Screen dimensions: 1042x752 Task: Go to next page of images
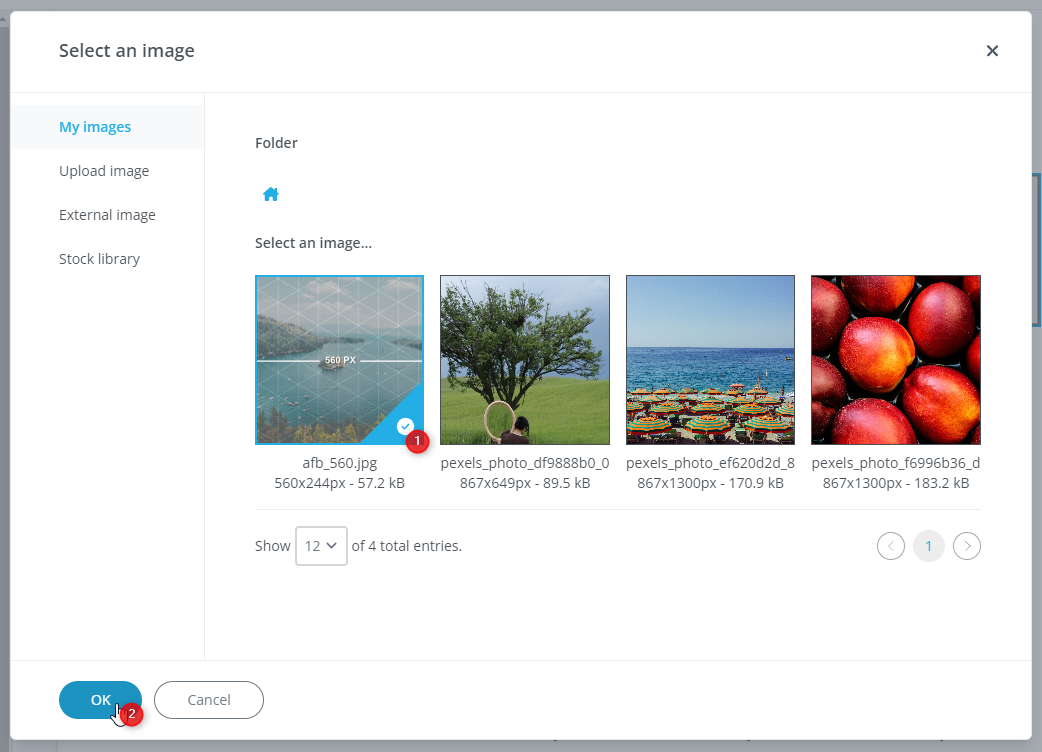point(966,546)
